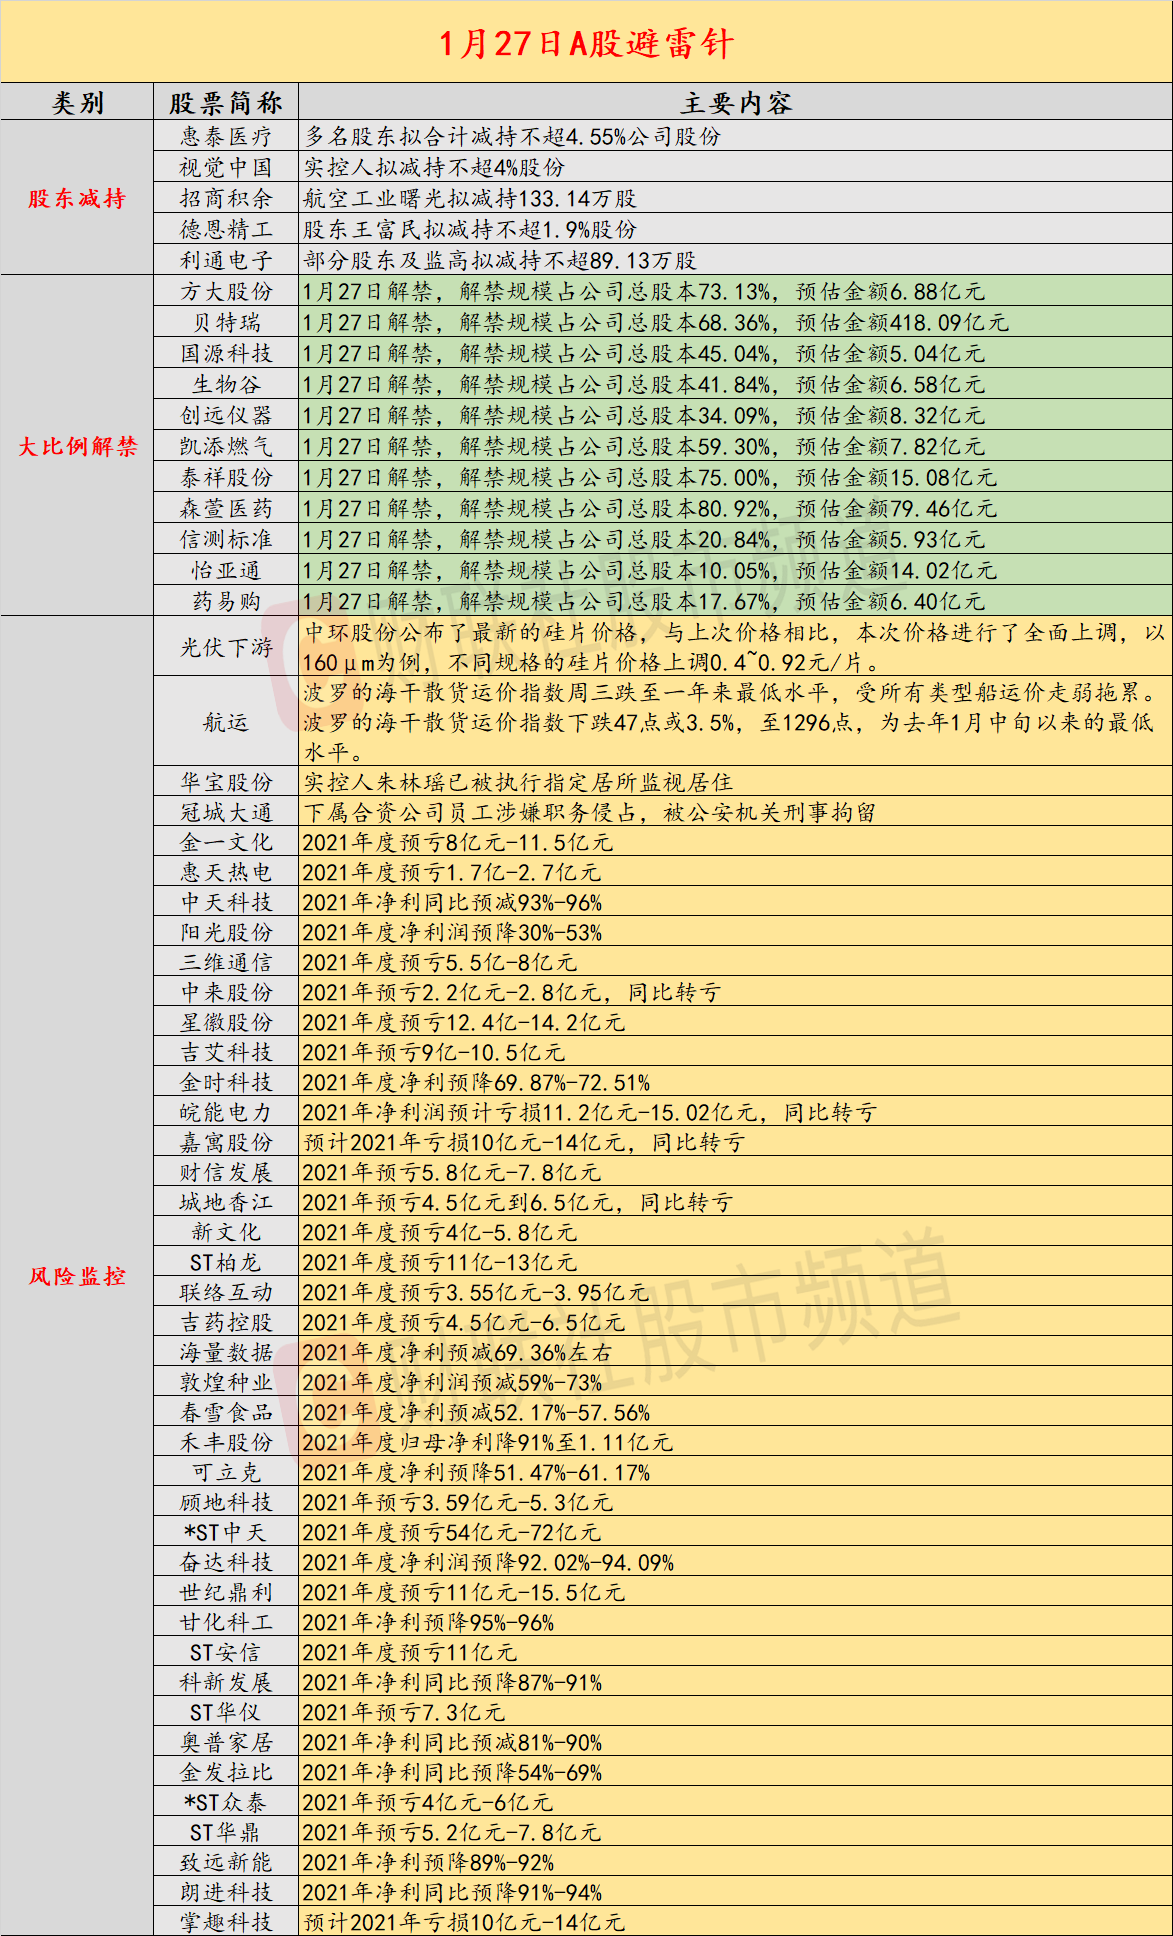Click the 国源科技 stock cell

tap(226, 354)
